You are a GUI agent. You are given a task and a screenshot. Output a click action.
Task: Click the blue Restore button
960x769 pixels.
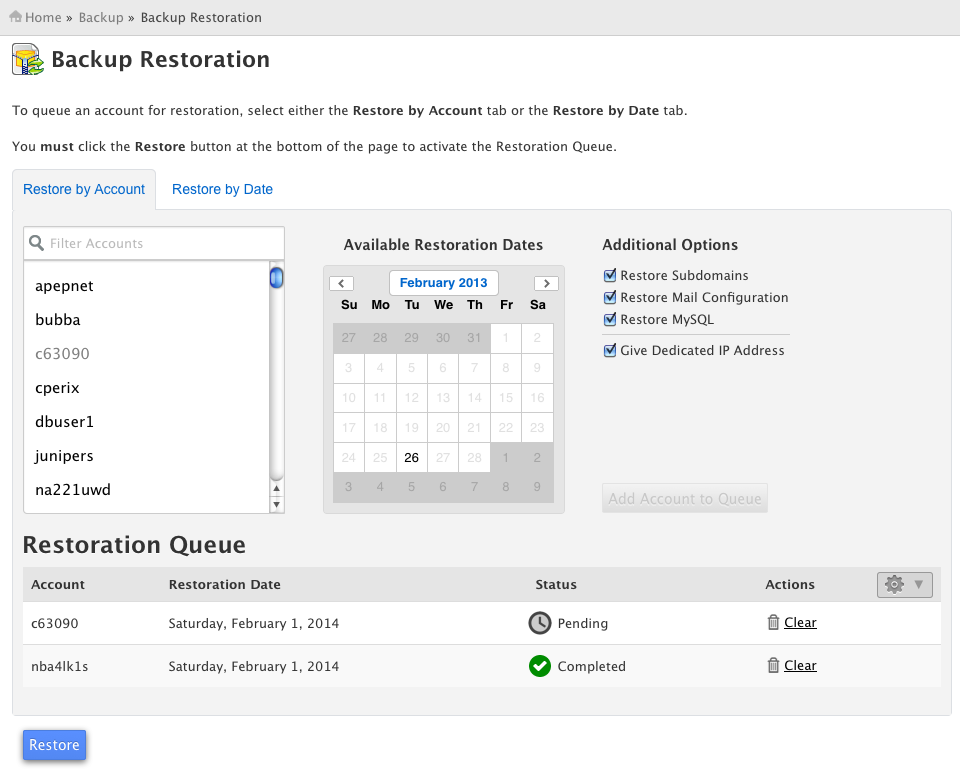[x=54, y=745]
